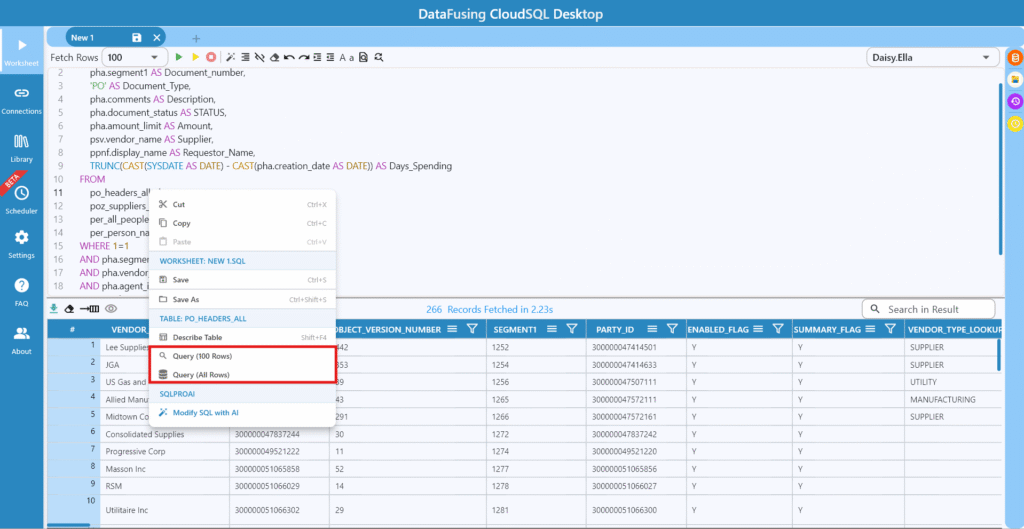Viewport: 1024px width, 529px height.
Task: Click the magic wand AI toolbar icon
Action: [x=231, y=57]
